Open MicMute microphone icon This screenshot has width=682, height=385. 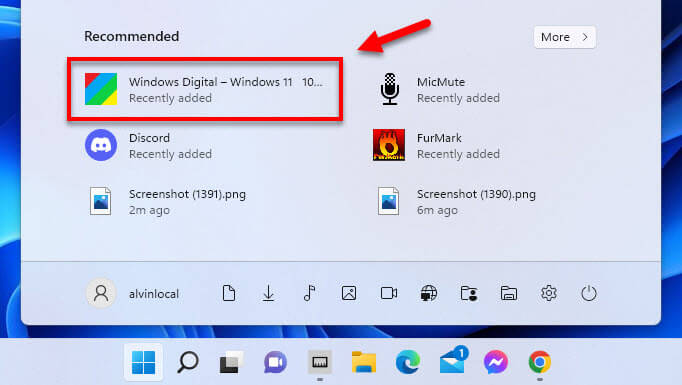point(390,89)
